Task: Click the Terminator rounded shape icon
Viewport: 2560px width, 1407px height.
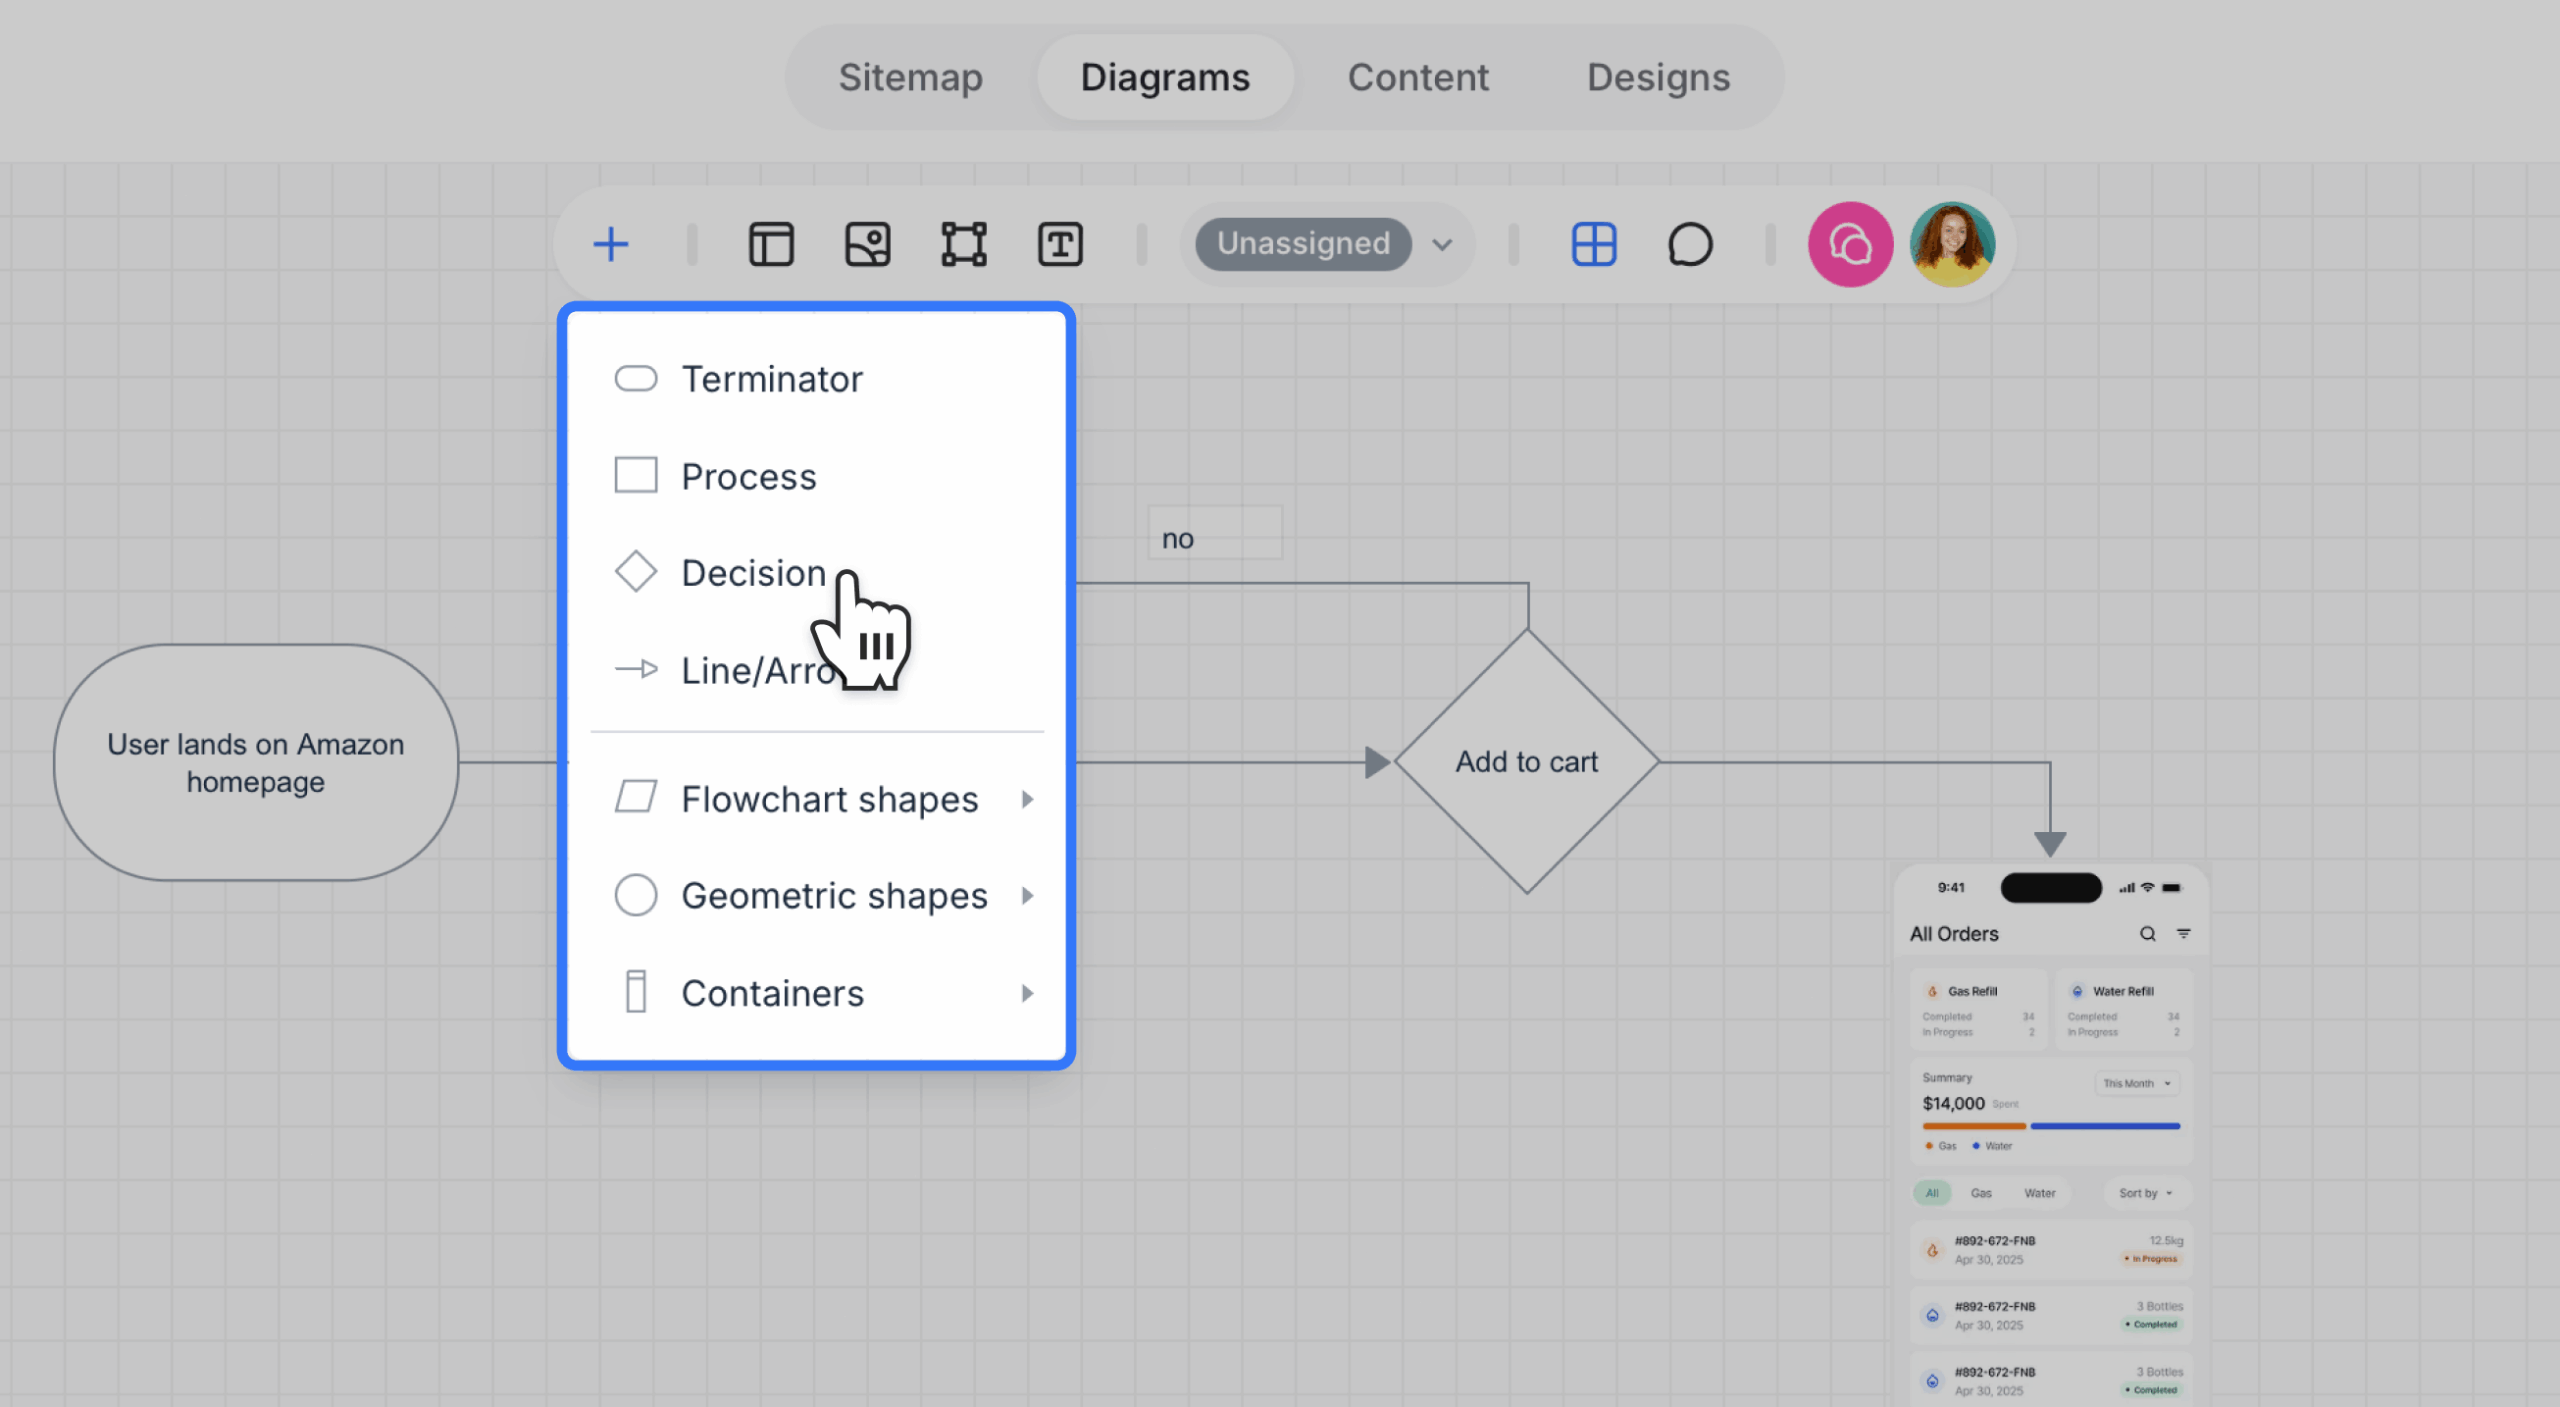Action: point(635,379)
